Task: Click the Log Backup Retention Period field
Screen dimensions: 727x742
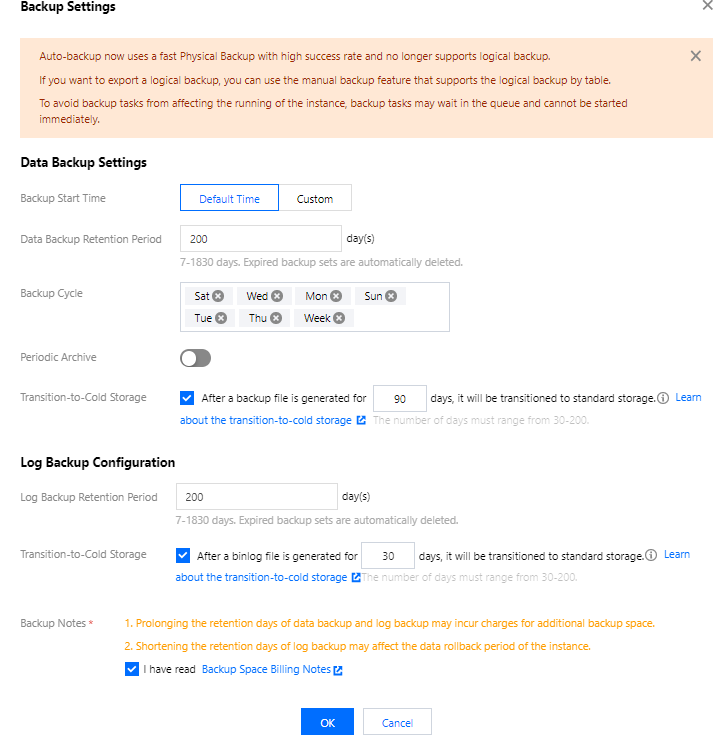Action: pyautogui.click(x=256, y=497)
